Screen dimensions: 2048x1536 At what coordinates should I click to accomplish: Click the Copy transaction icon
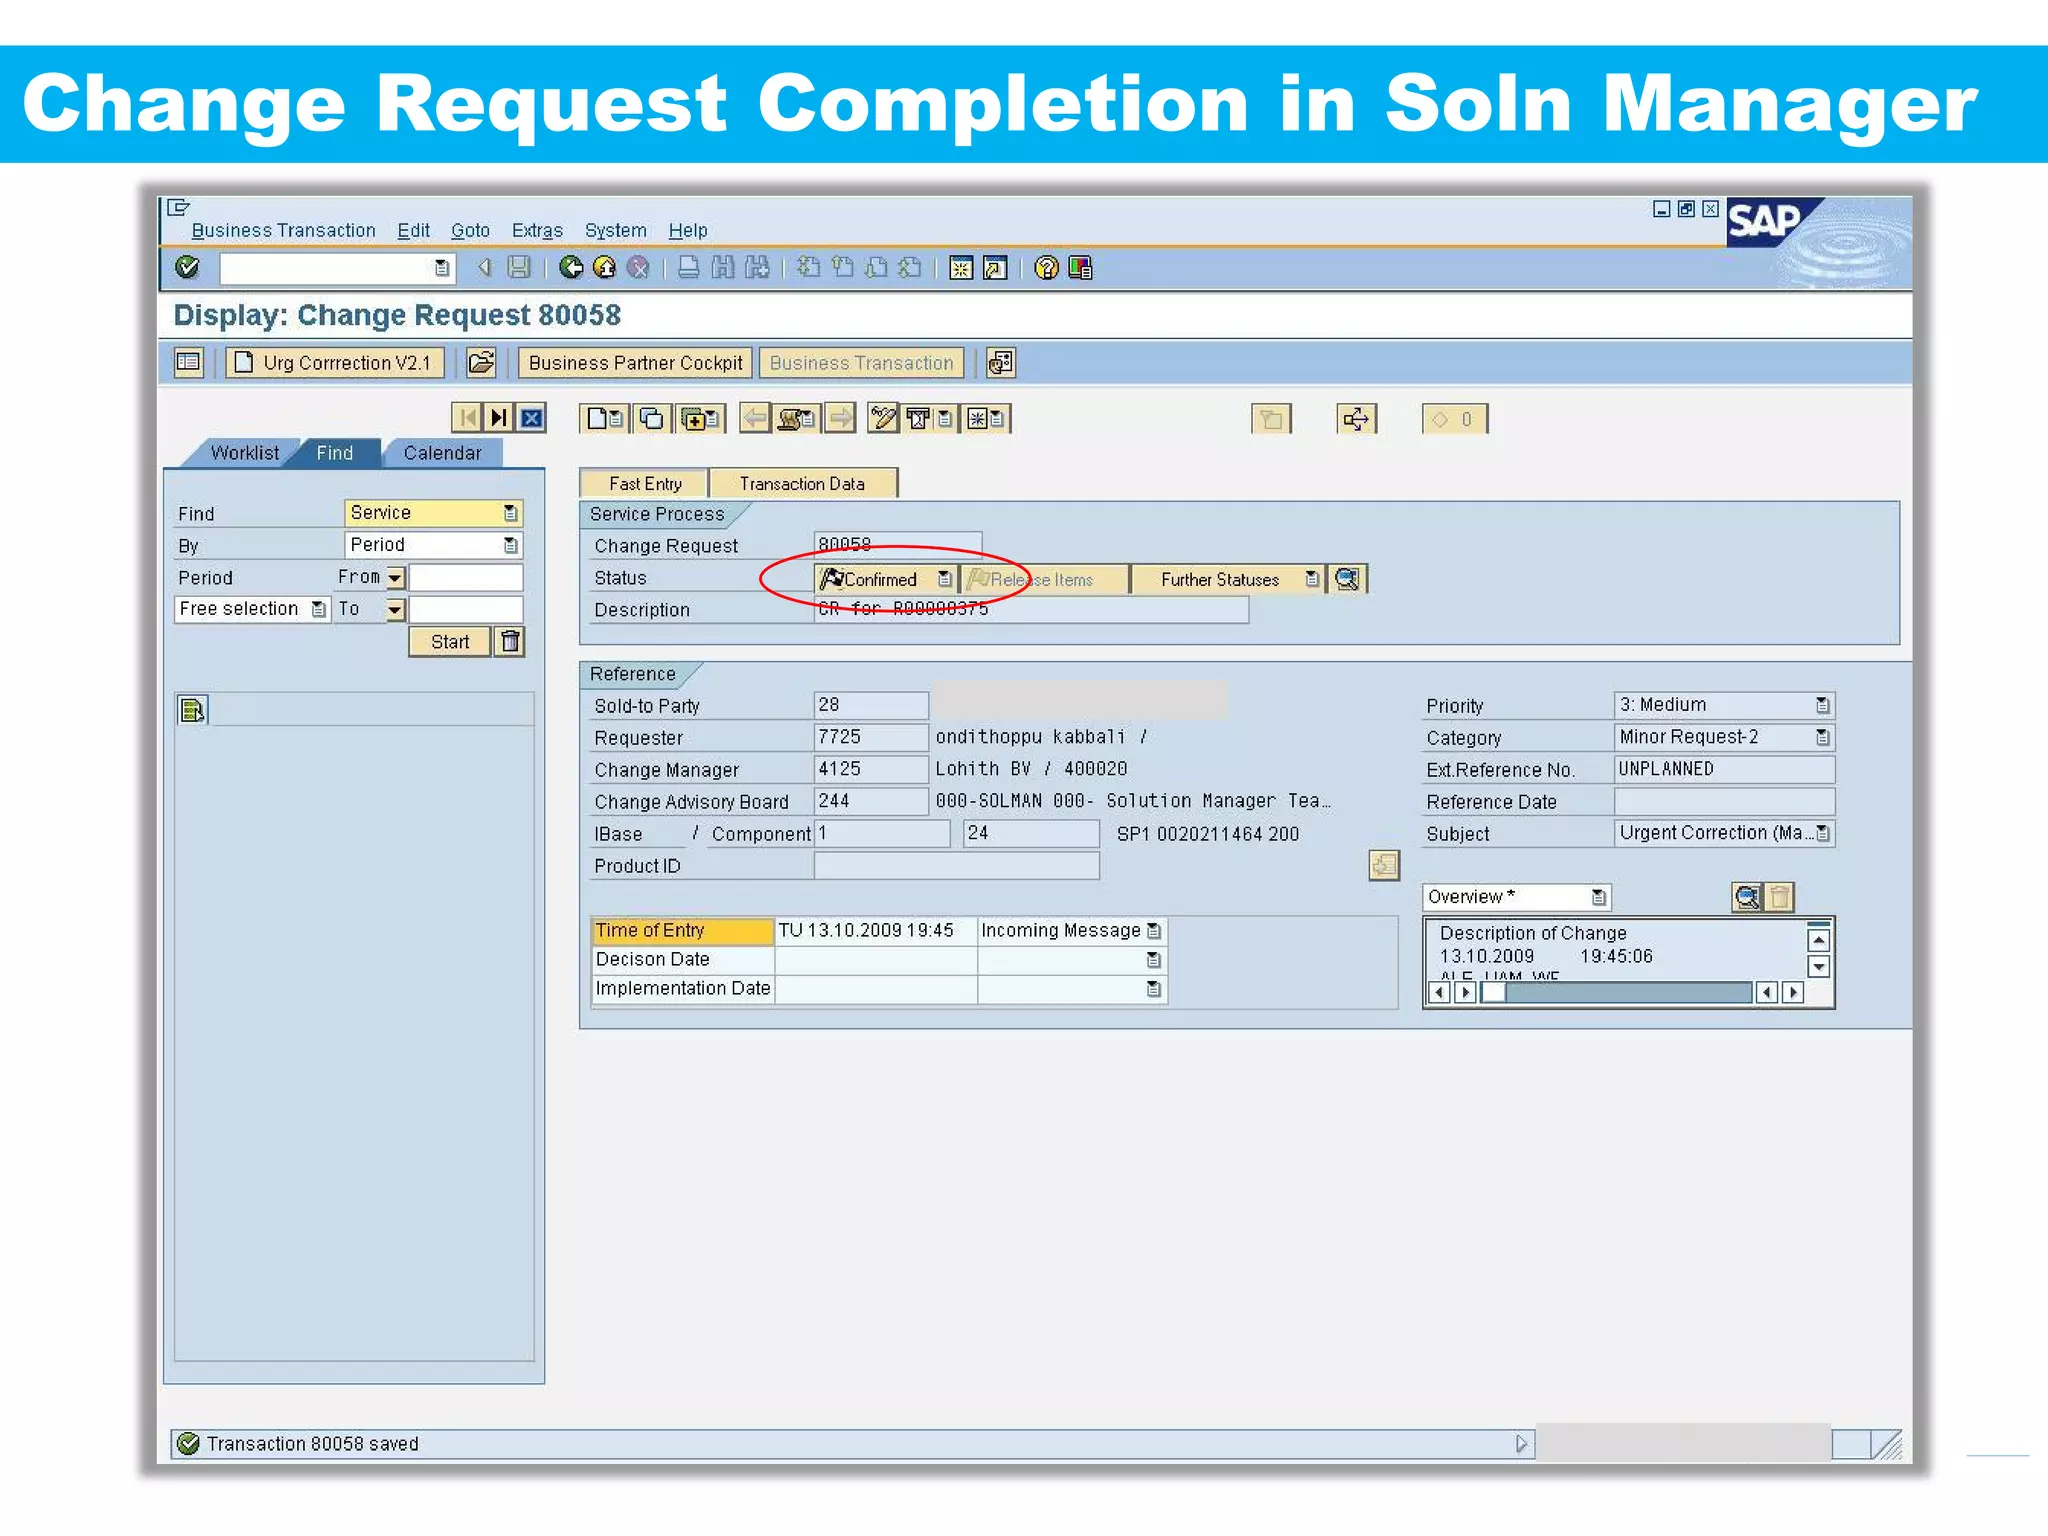[x=652, y=418]
